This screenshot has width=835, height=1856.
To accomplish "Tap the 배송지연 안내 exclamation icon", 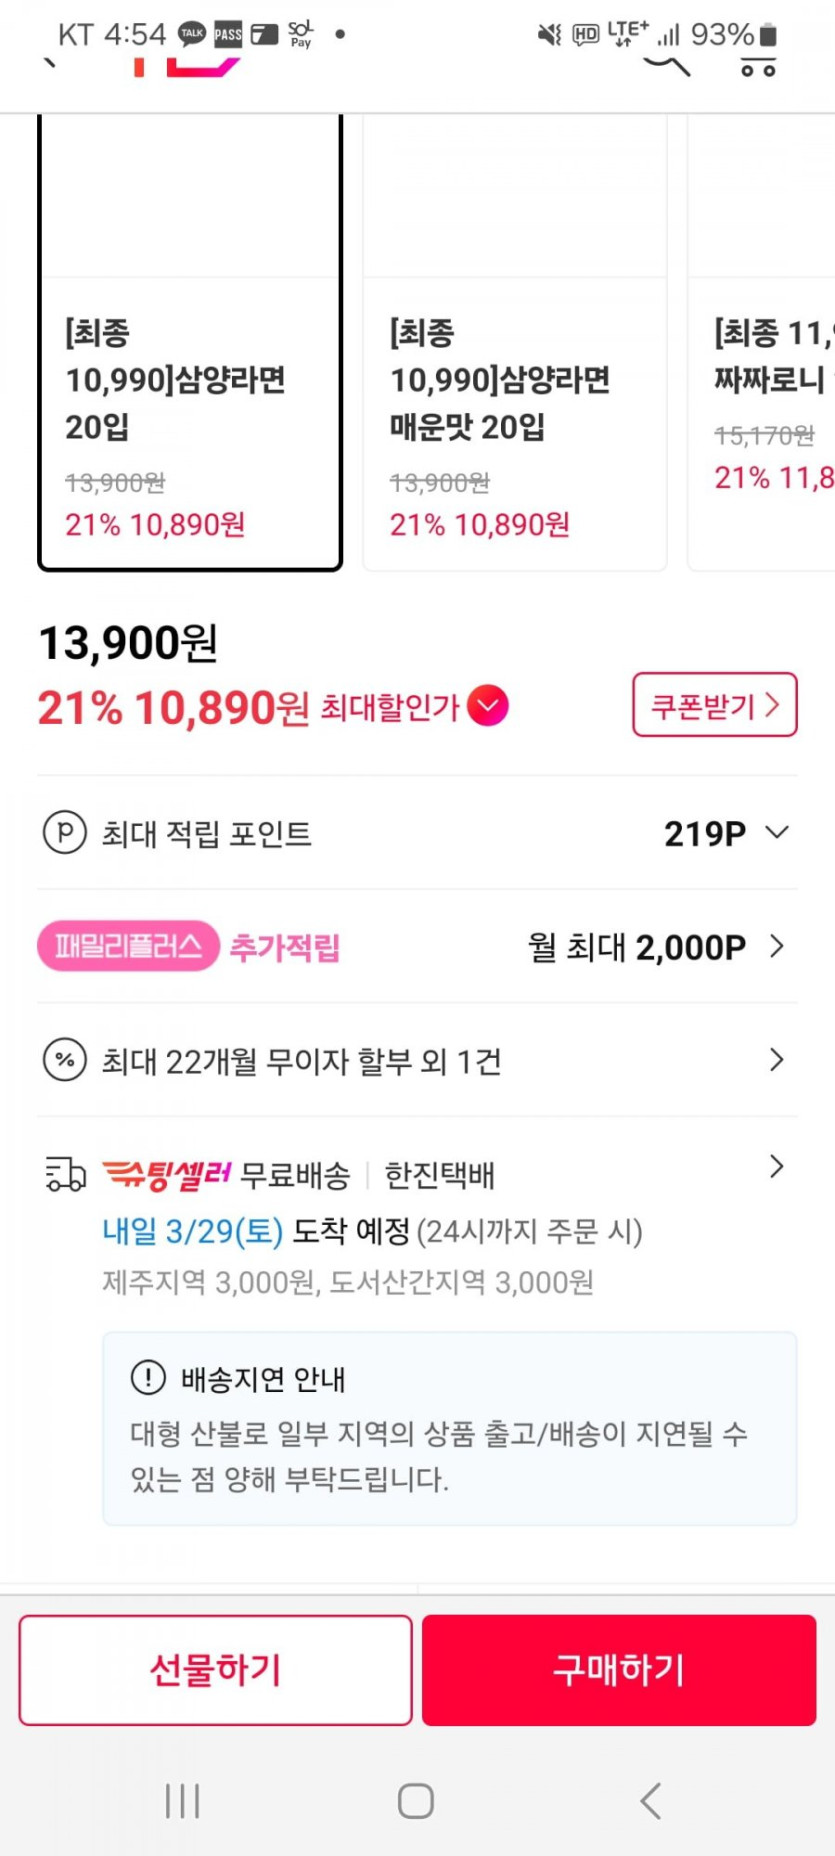I will pyautogui.click(x=148, y=1378).
